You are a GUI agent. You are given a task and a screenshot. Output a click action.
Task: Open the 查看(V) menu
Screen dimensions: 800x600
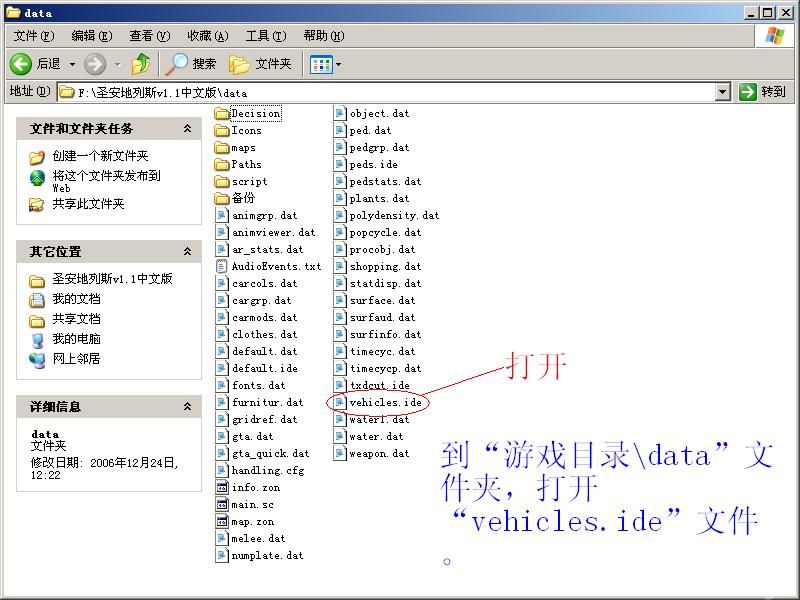pos(149,36)
